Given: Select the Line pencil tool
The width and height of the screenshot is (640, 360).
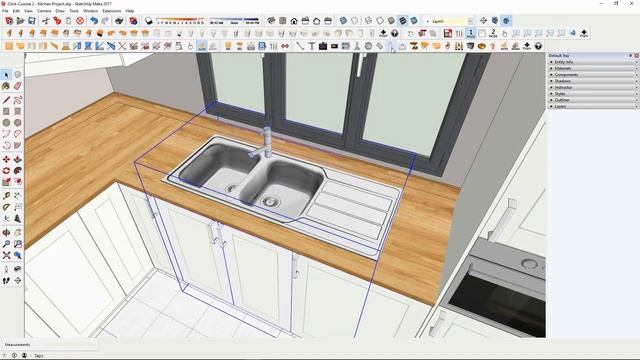Looking at the screenshot, I should (x=6, y=100).
